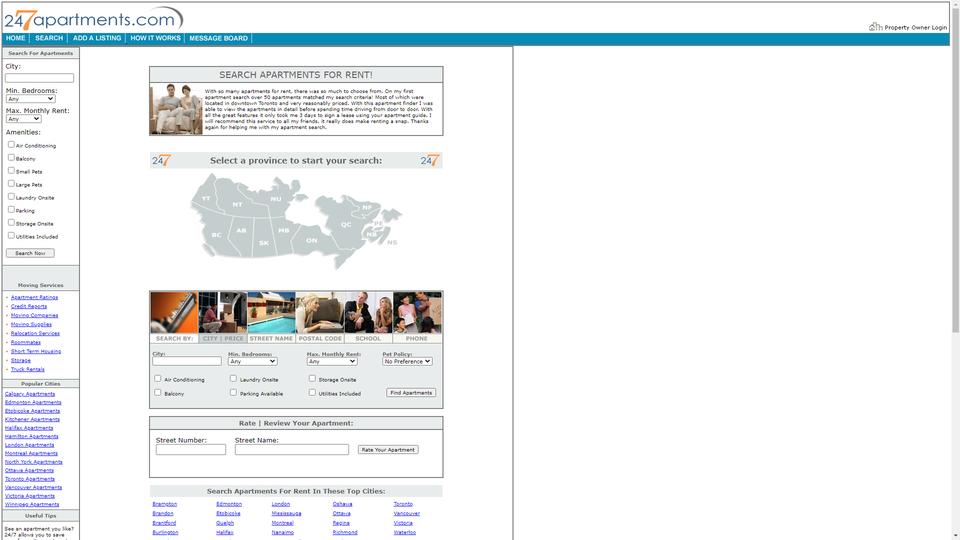This screenshot has width=960, height=540.
Task: Select Saskatchewan (SK) on the map
Action: coord(264,242)
